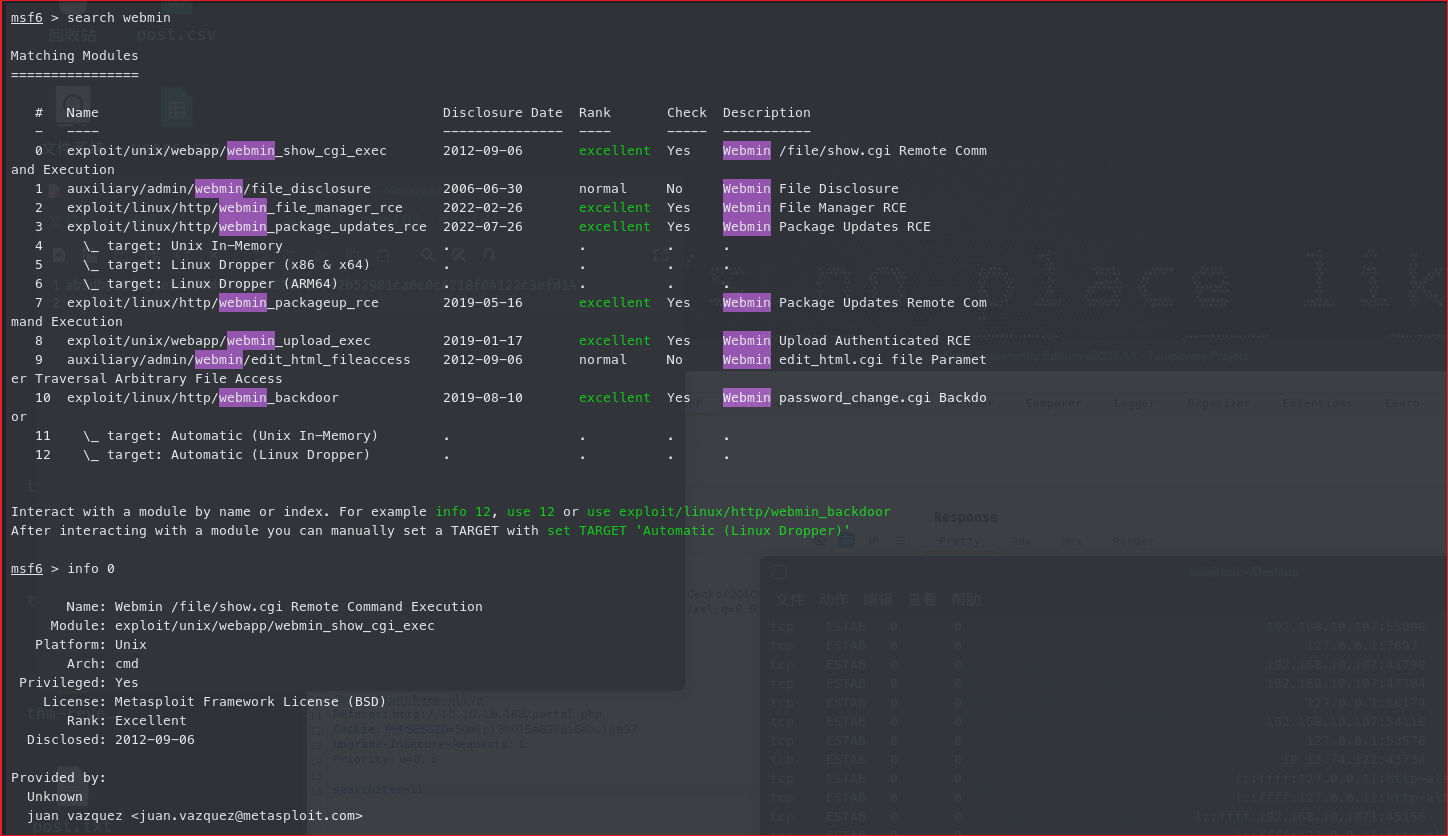
Task: Click the 'Matching Modules' heading
Action: point(75,55)
